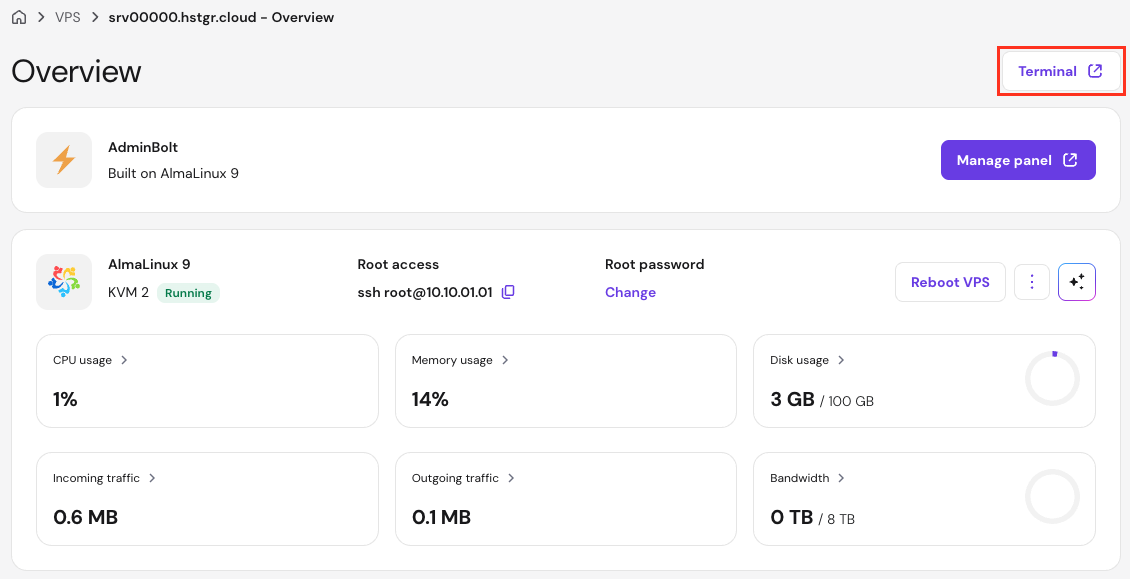Click the Reboot VPS button
The height and width of the screenshot is (579, 1130).
(950, 282)
